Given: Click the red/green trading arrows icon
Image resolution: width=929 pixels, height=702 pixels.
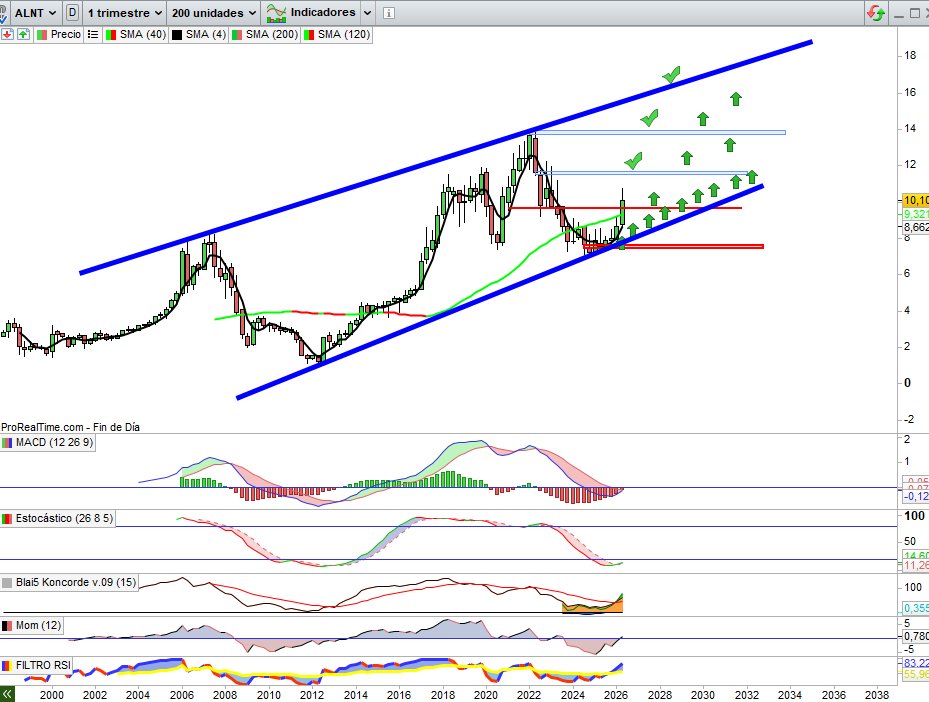Looking at the screenshot, I should pos(876,12).
